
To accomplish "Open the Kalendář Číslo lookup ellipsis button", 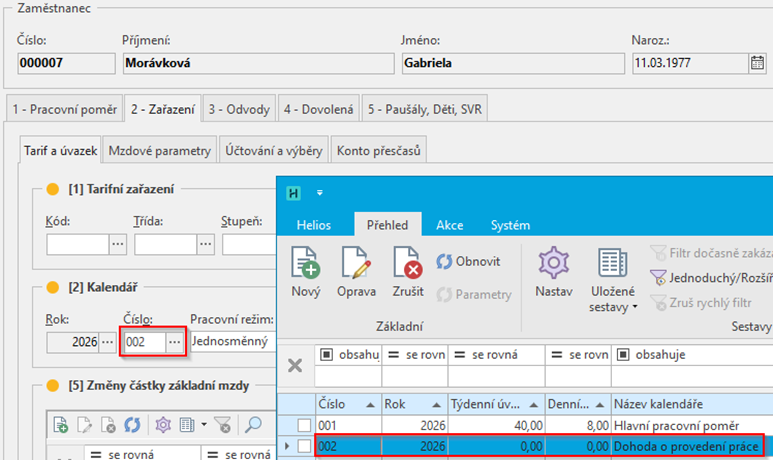I will click(x=175, y=342).
